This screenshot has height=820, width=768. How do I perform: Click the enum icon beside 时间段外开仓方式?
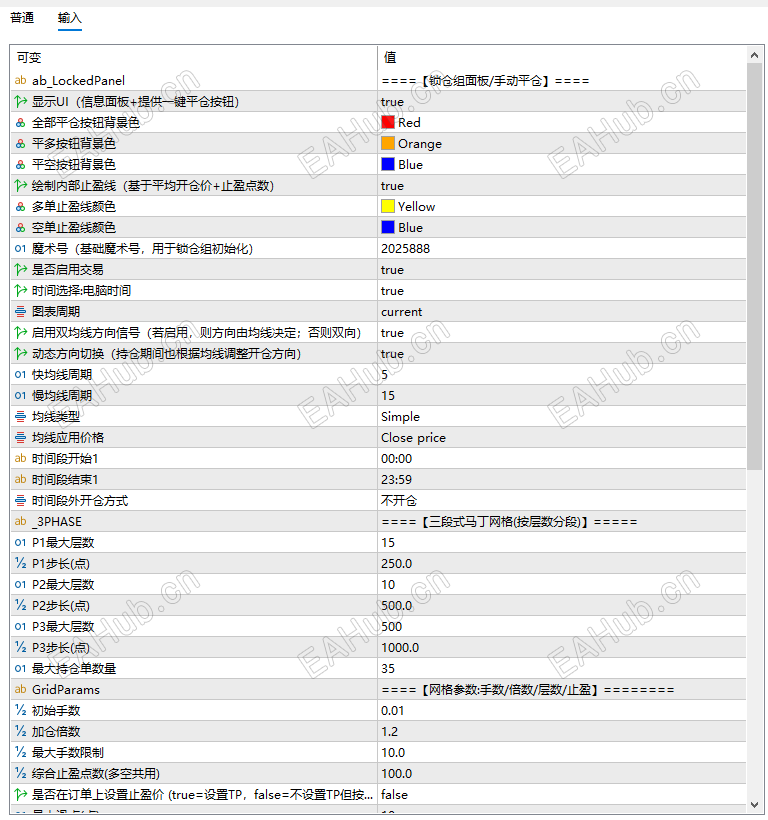click(20, 500)
